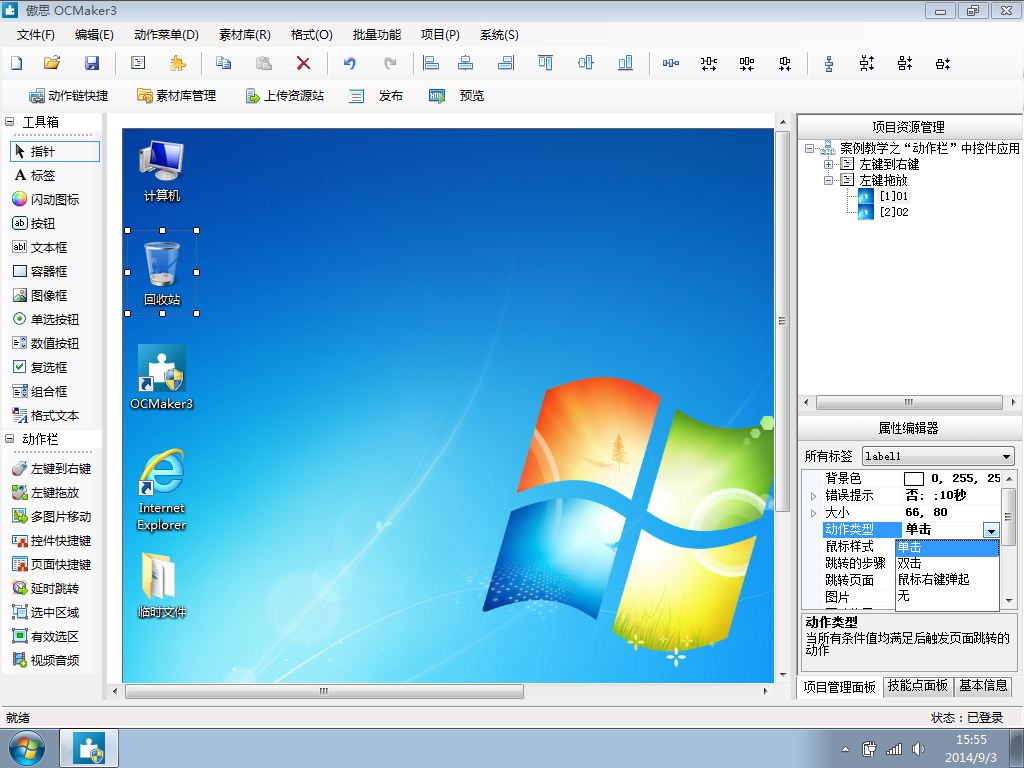Viewport: 1024px width, 768px height.
Task: Expand the 大小 property
Action: point(813,513)
